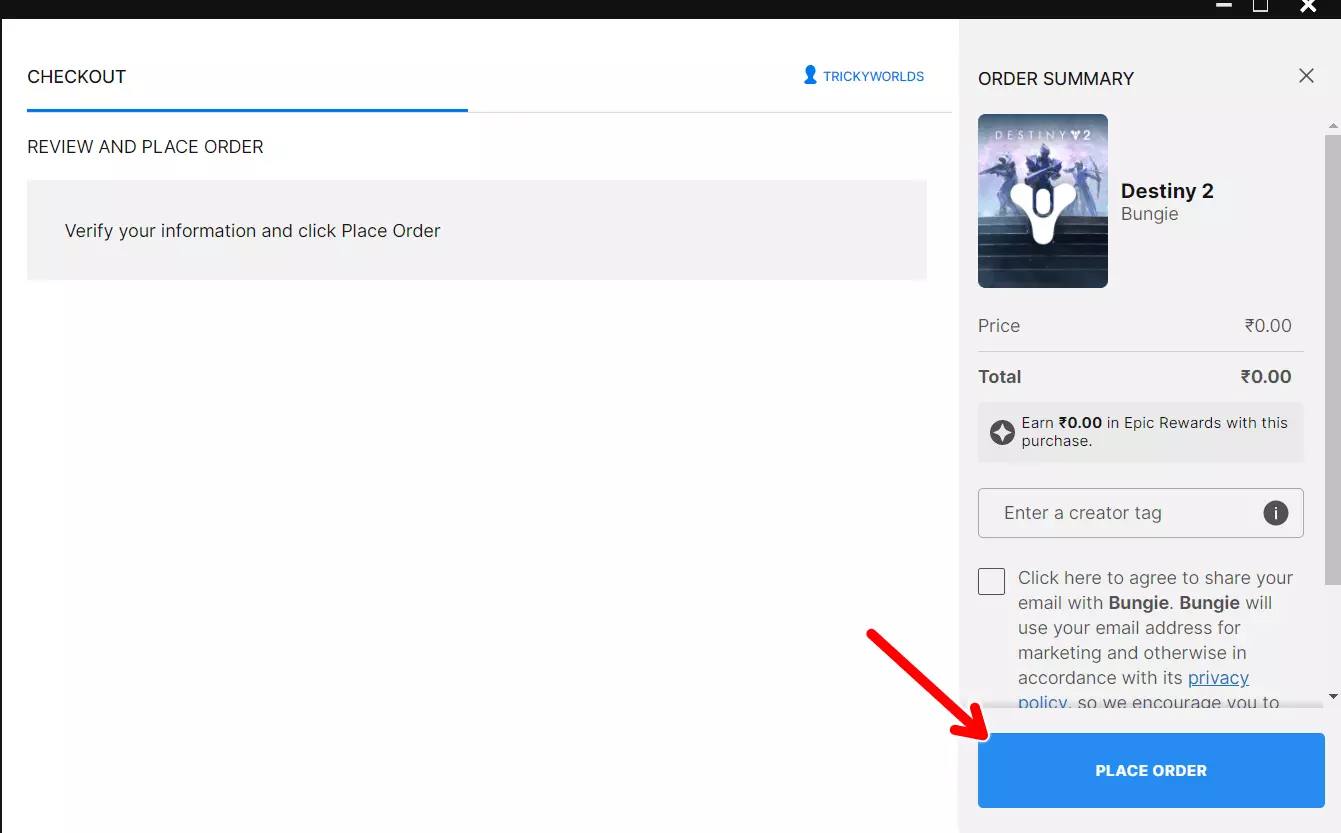This screenshot has width=1341, height=833.
Task: Open the TRICKYWORLDS account options
Action: click(873, 74)
